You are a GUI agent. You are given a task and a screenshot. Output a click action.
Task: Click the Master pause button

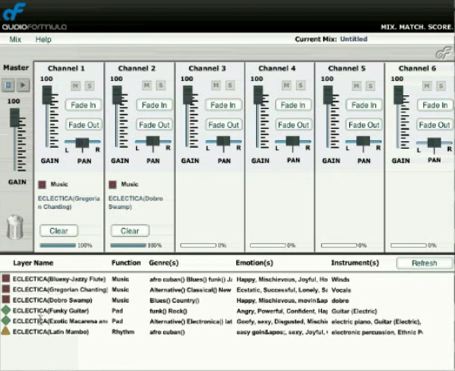[x=8, y=85]
